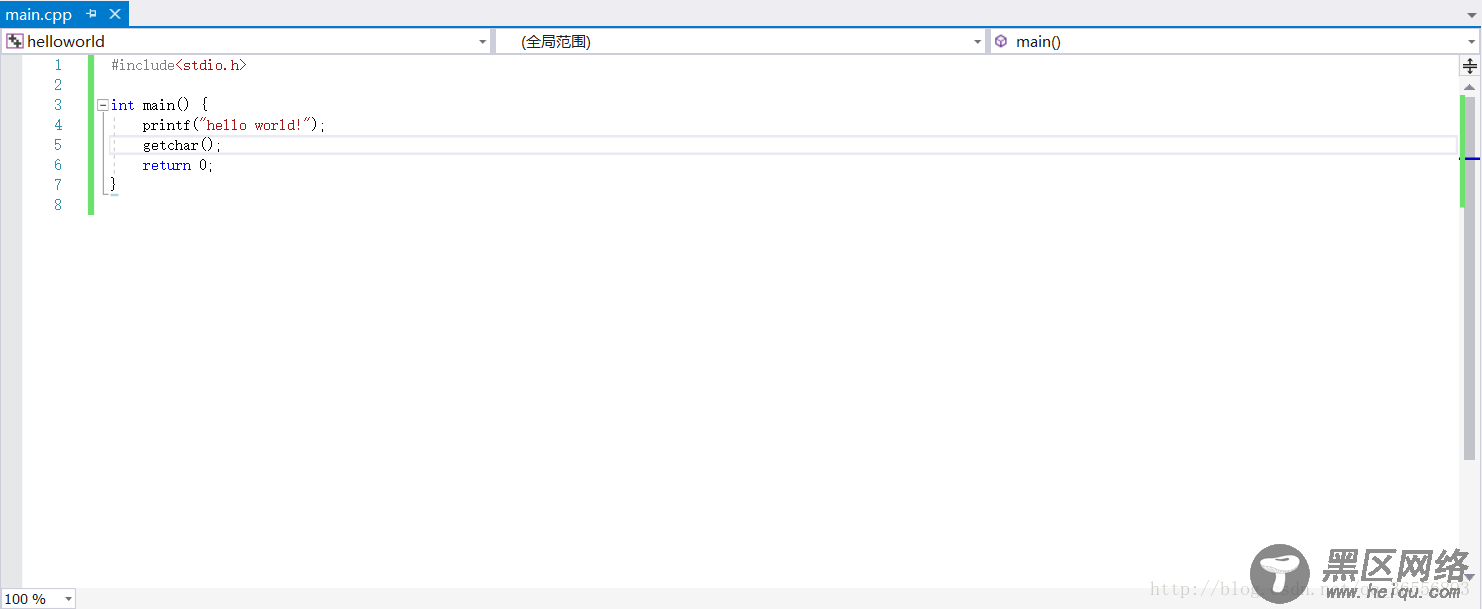This screenshot has height=609, width=1482.
Task: Click the editor split window handle
Action: (1470, 66)
